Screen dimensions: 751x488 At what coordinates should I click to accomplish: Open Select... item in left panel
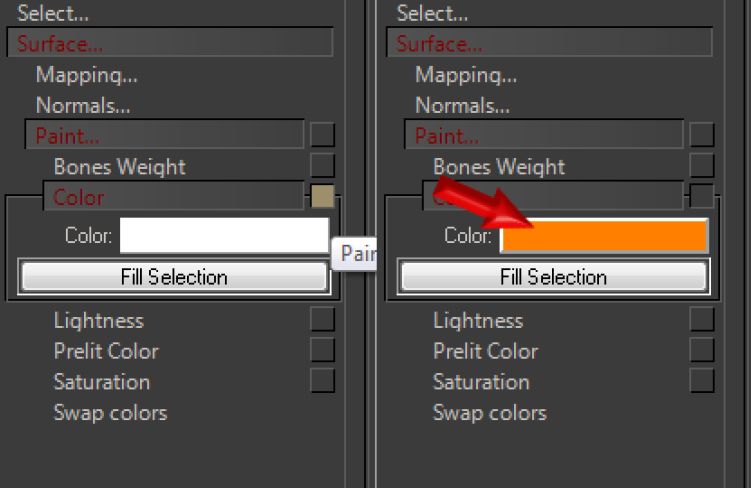tap(52, 14)
